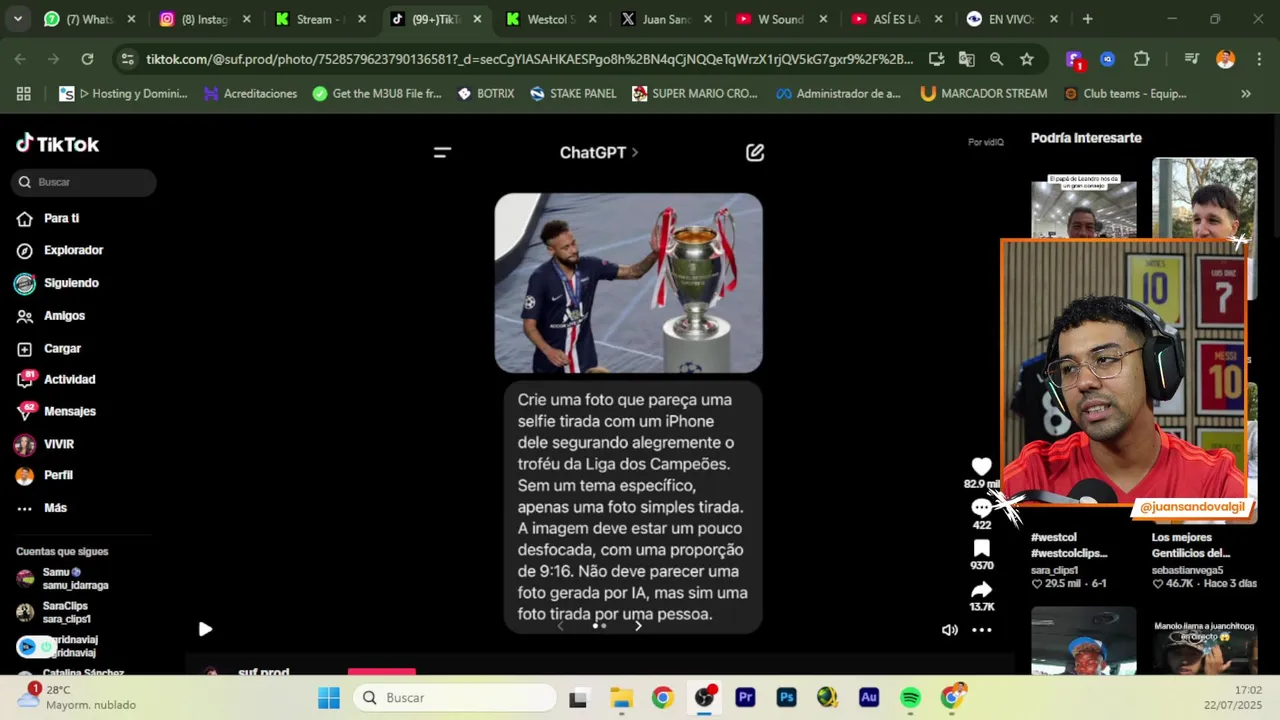Screen dimensions: 1280x720
Task: Click the TikTok logo
Action: click(57, 144)
